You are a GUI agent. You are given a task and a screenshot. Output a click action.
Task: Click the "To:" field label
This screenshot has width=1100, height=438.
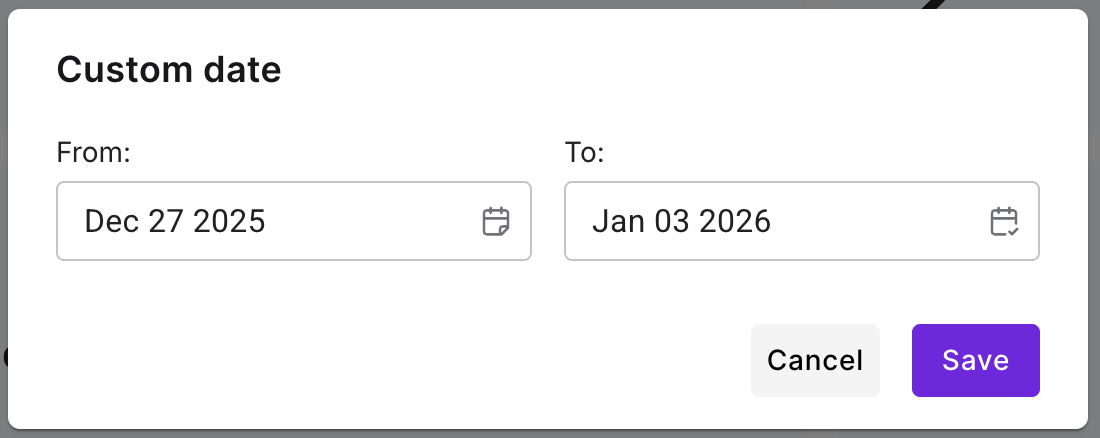pyautogui.click(x=585, y=153)
